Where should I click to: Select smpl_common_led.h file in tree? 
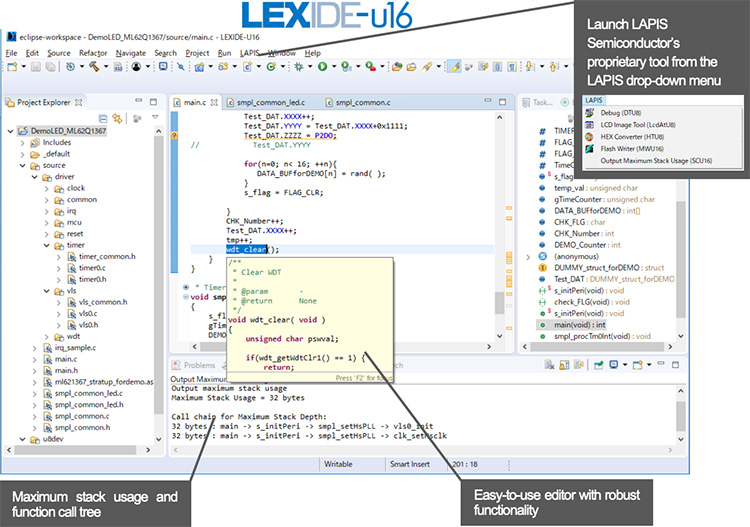tap(83, 405)
